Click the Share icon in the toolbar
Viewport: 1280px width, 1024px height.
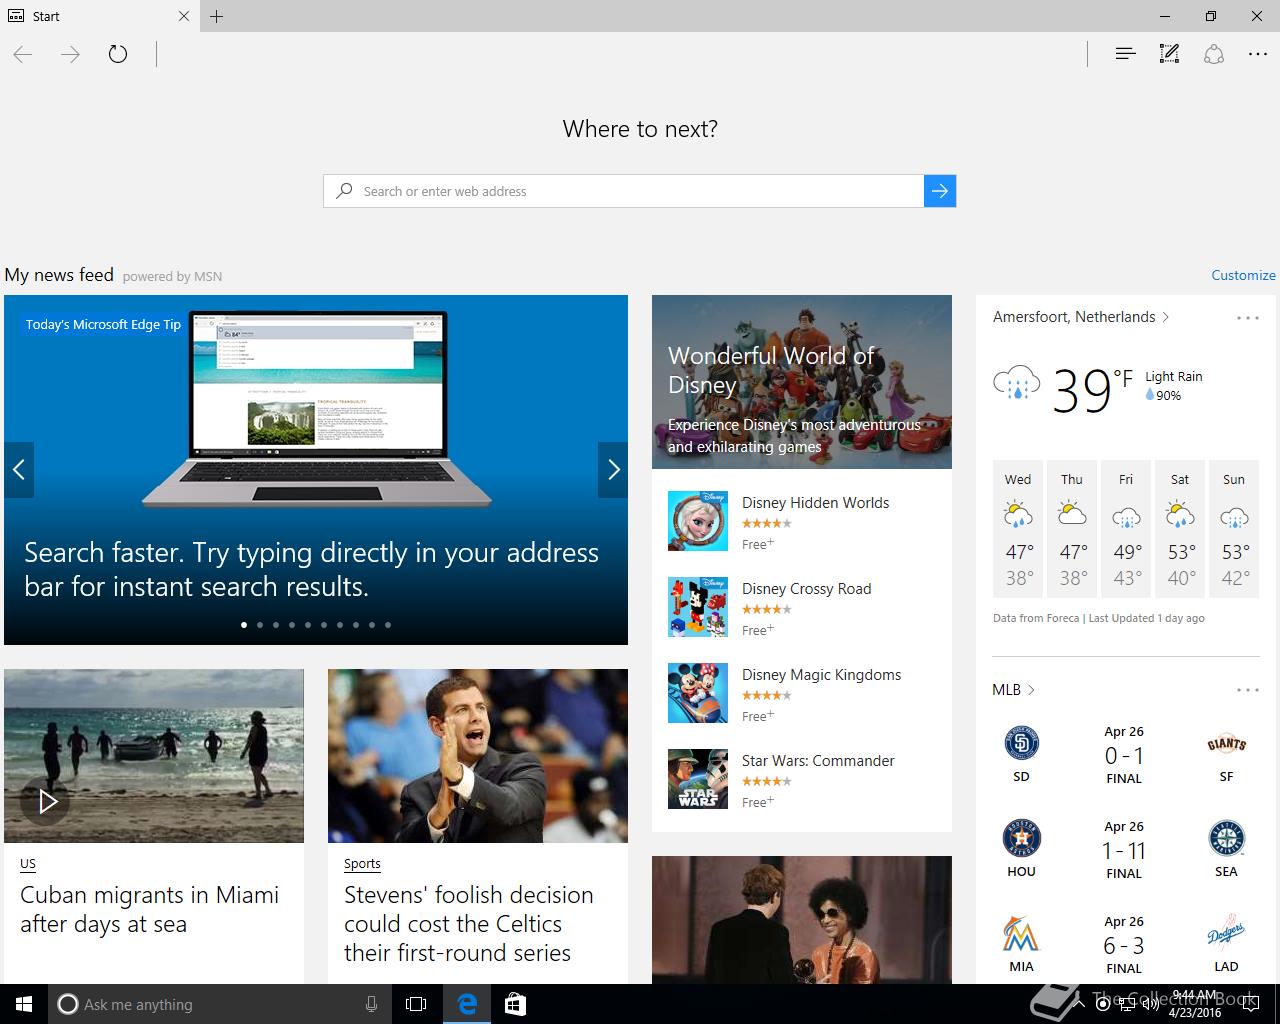[x=1214, y=54]
